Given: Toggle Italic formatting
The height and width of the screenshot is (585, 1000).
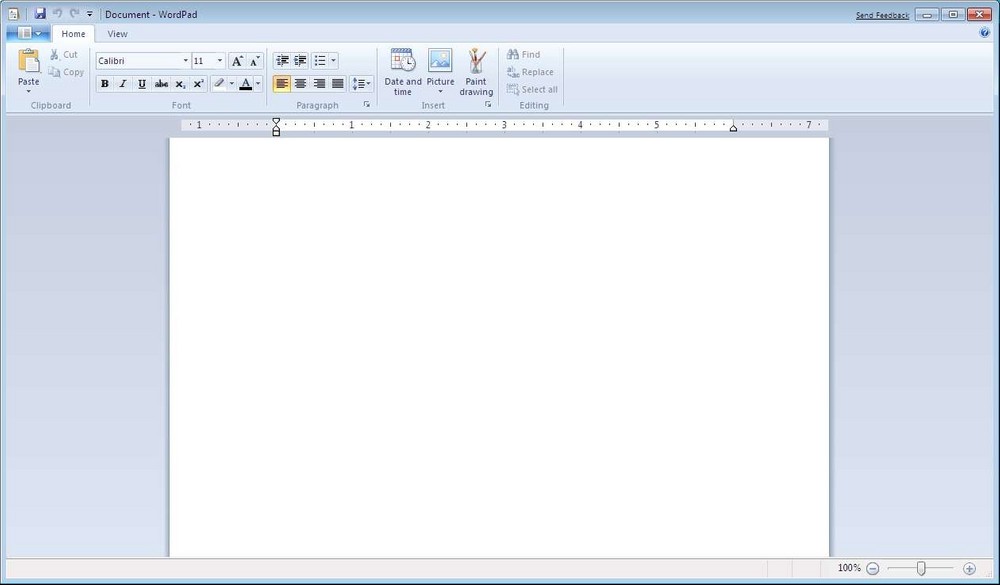Looking at the screenshot, I should point(123,84).
